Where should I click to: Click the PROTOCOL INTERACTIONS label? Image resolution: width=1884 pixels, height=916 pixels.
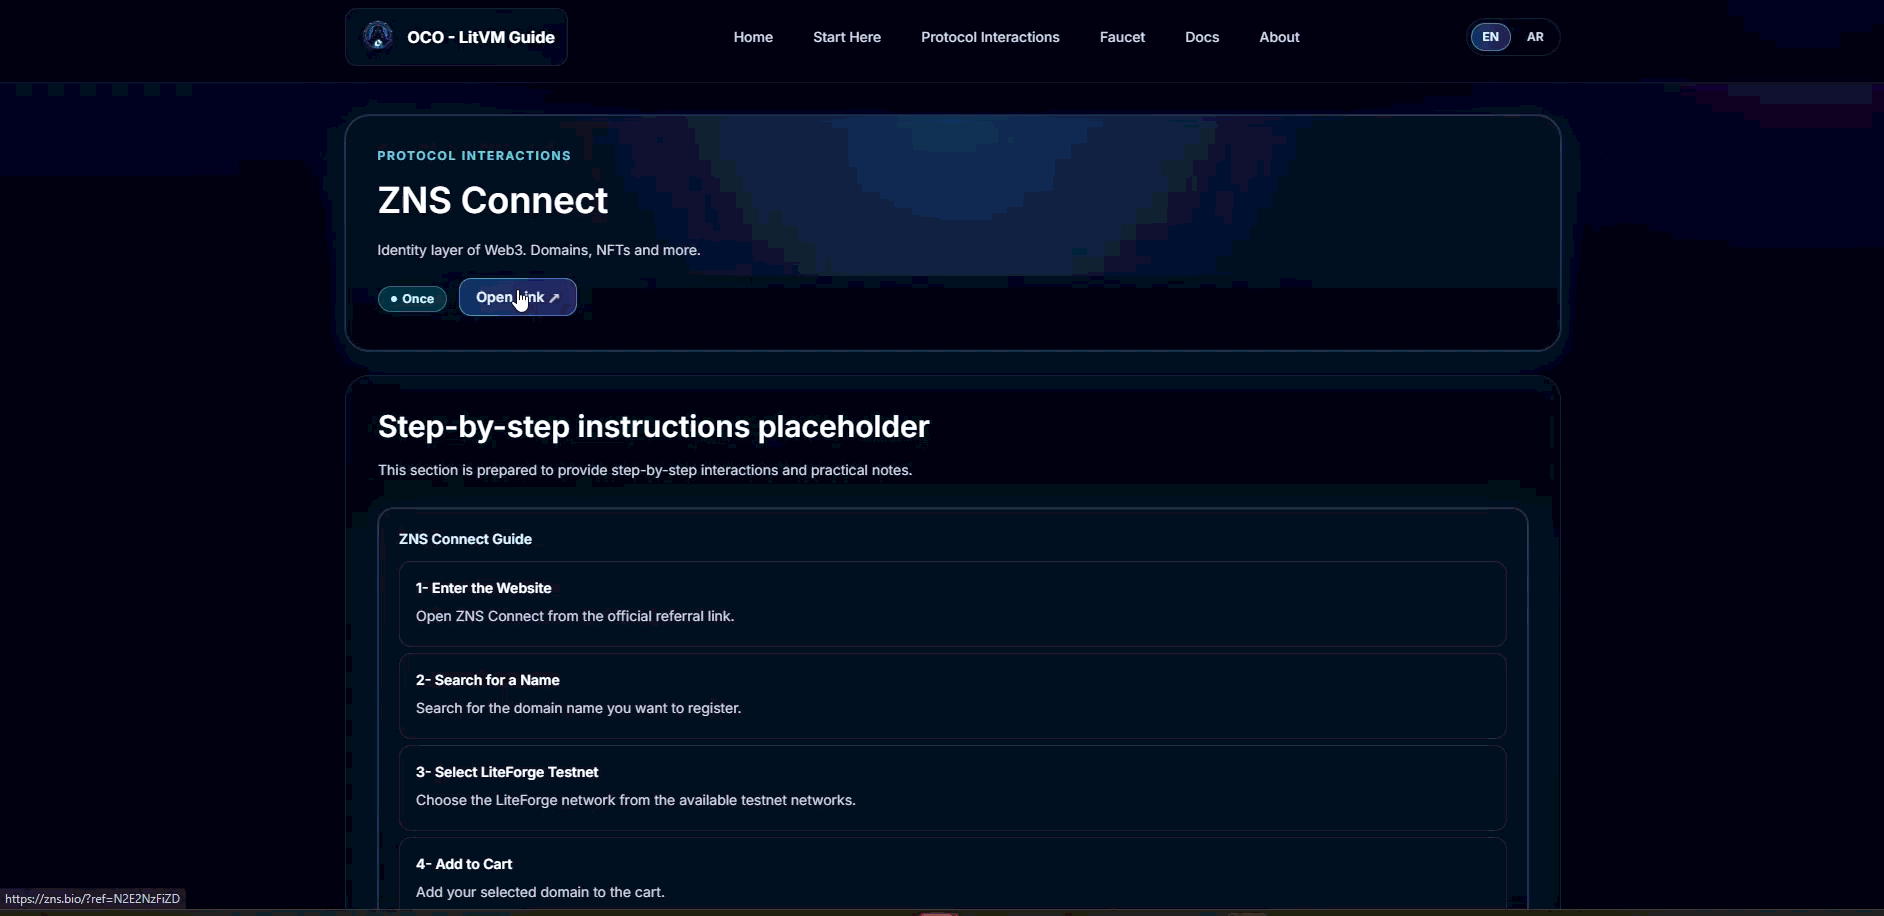pyautogui.click(x=473, y=155)
